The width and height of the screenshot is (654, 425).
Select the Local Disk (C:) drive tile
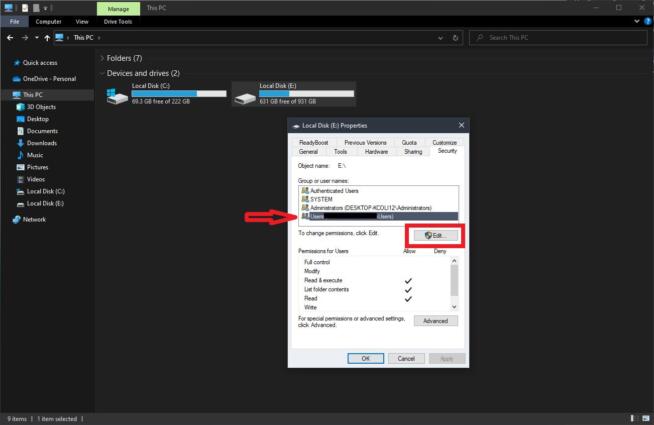pos(166,94)
